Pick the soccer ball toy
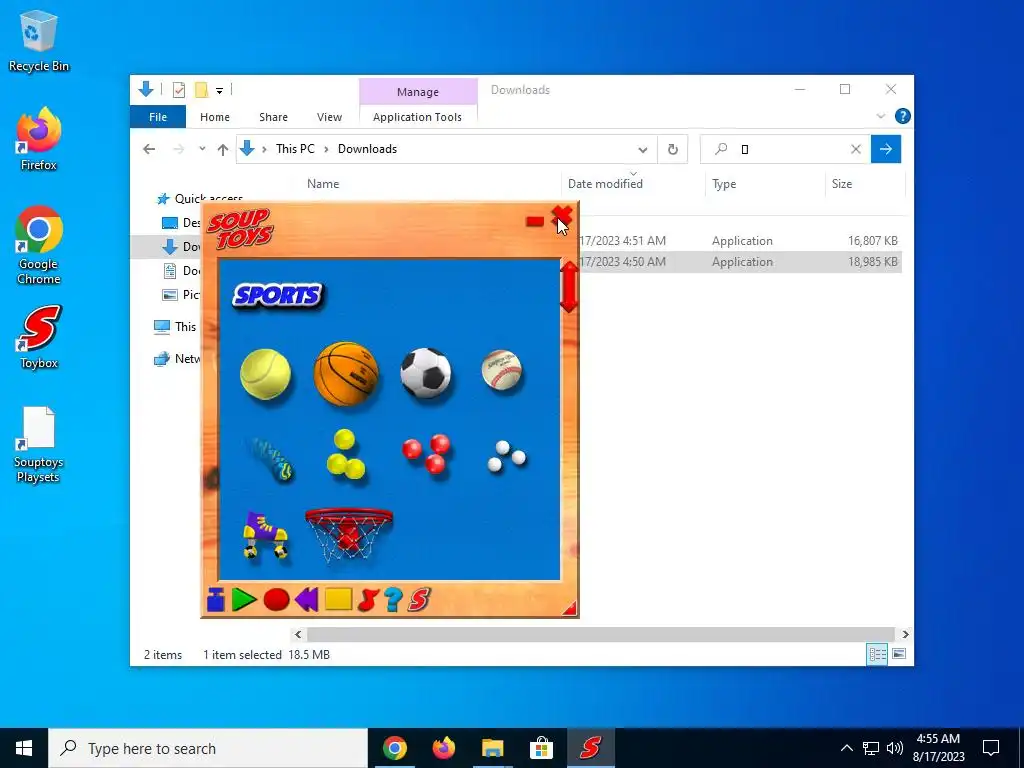Image resolution: width=1024 pixels, height=768 pixels. click(426, 373)
